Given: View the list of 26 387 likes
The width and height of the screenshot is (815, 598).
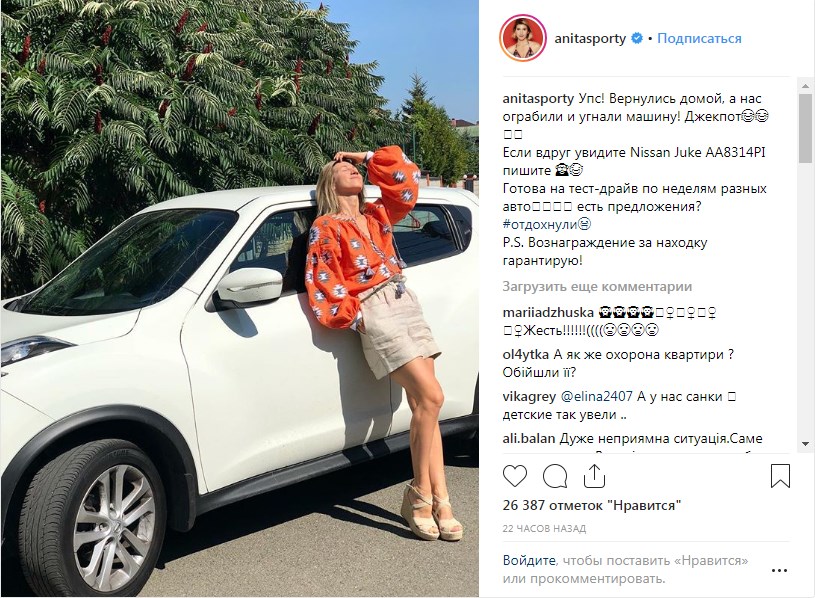Looking at the screenshot, I should click(x=592, y=505).
